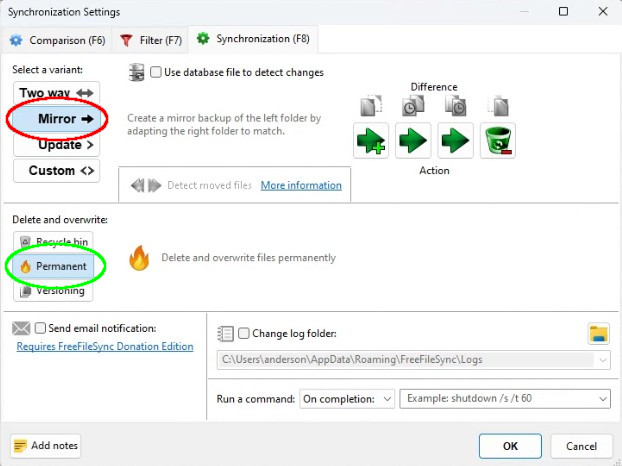Switch to the Filter (F7) tab

pos(152,40)
